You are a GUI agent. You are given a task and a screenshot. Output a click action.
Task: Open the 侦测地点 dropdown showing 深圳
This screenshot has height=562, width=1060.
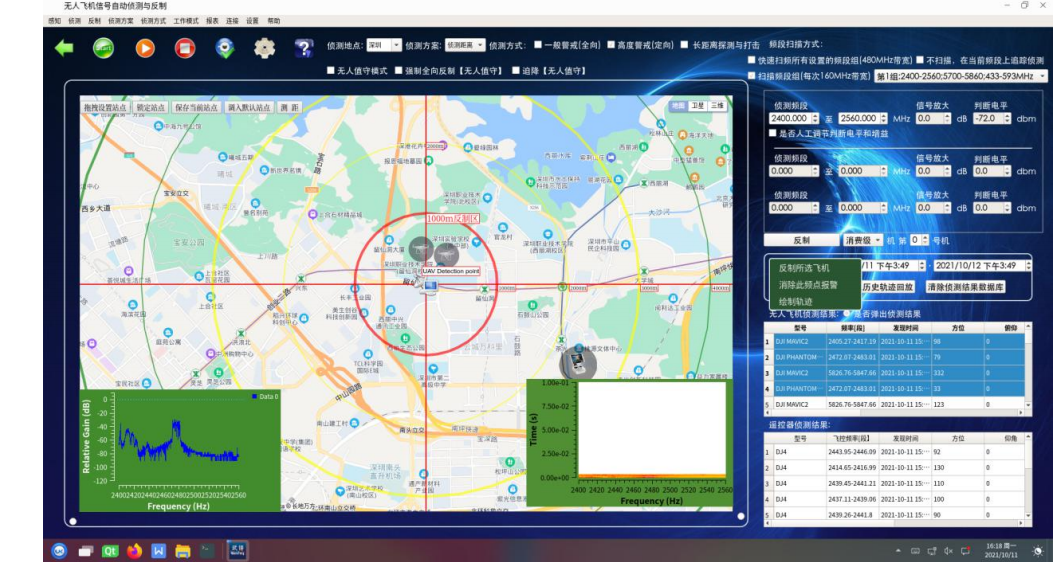(x=384, y=45)
